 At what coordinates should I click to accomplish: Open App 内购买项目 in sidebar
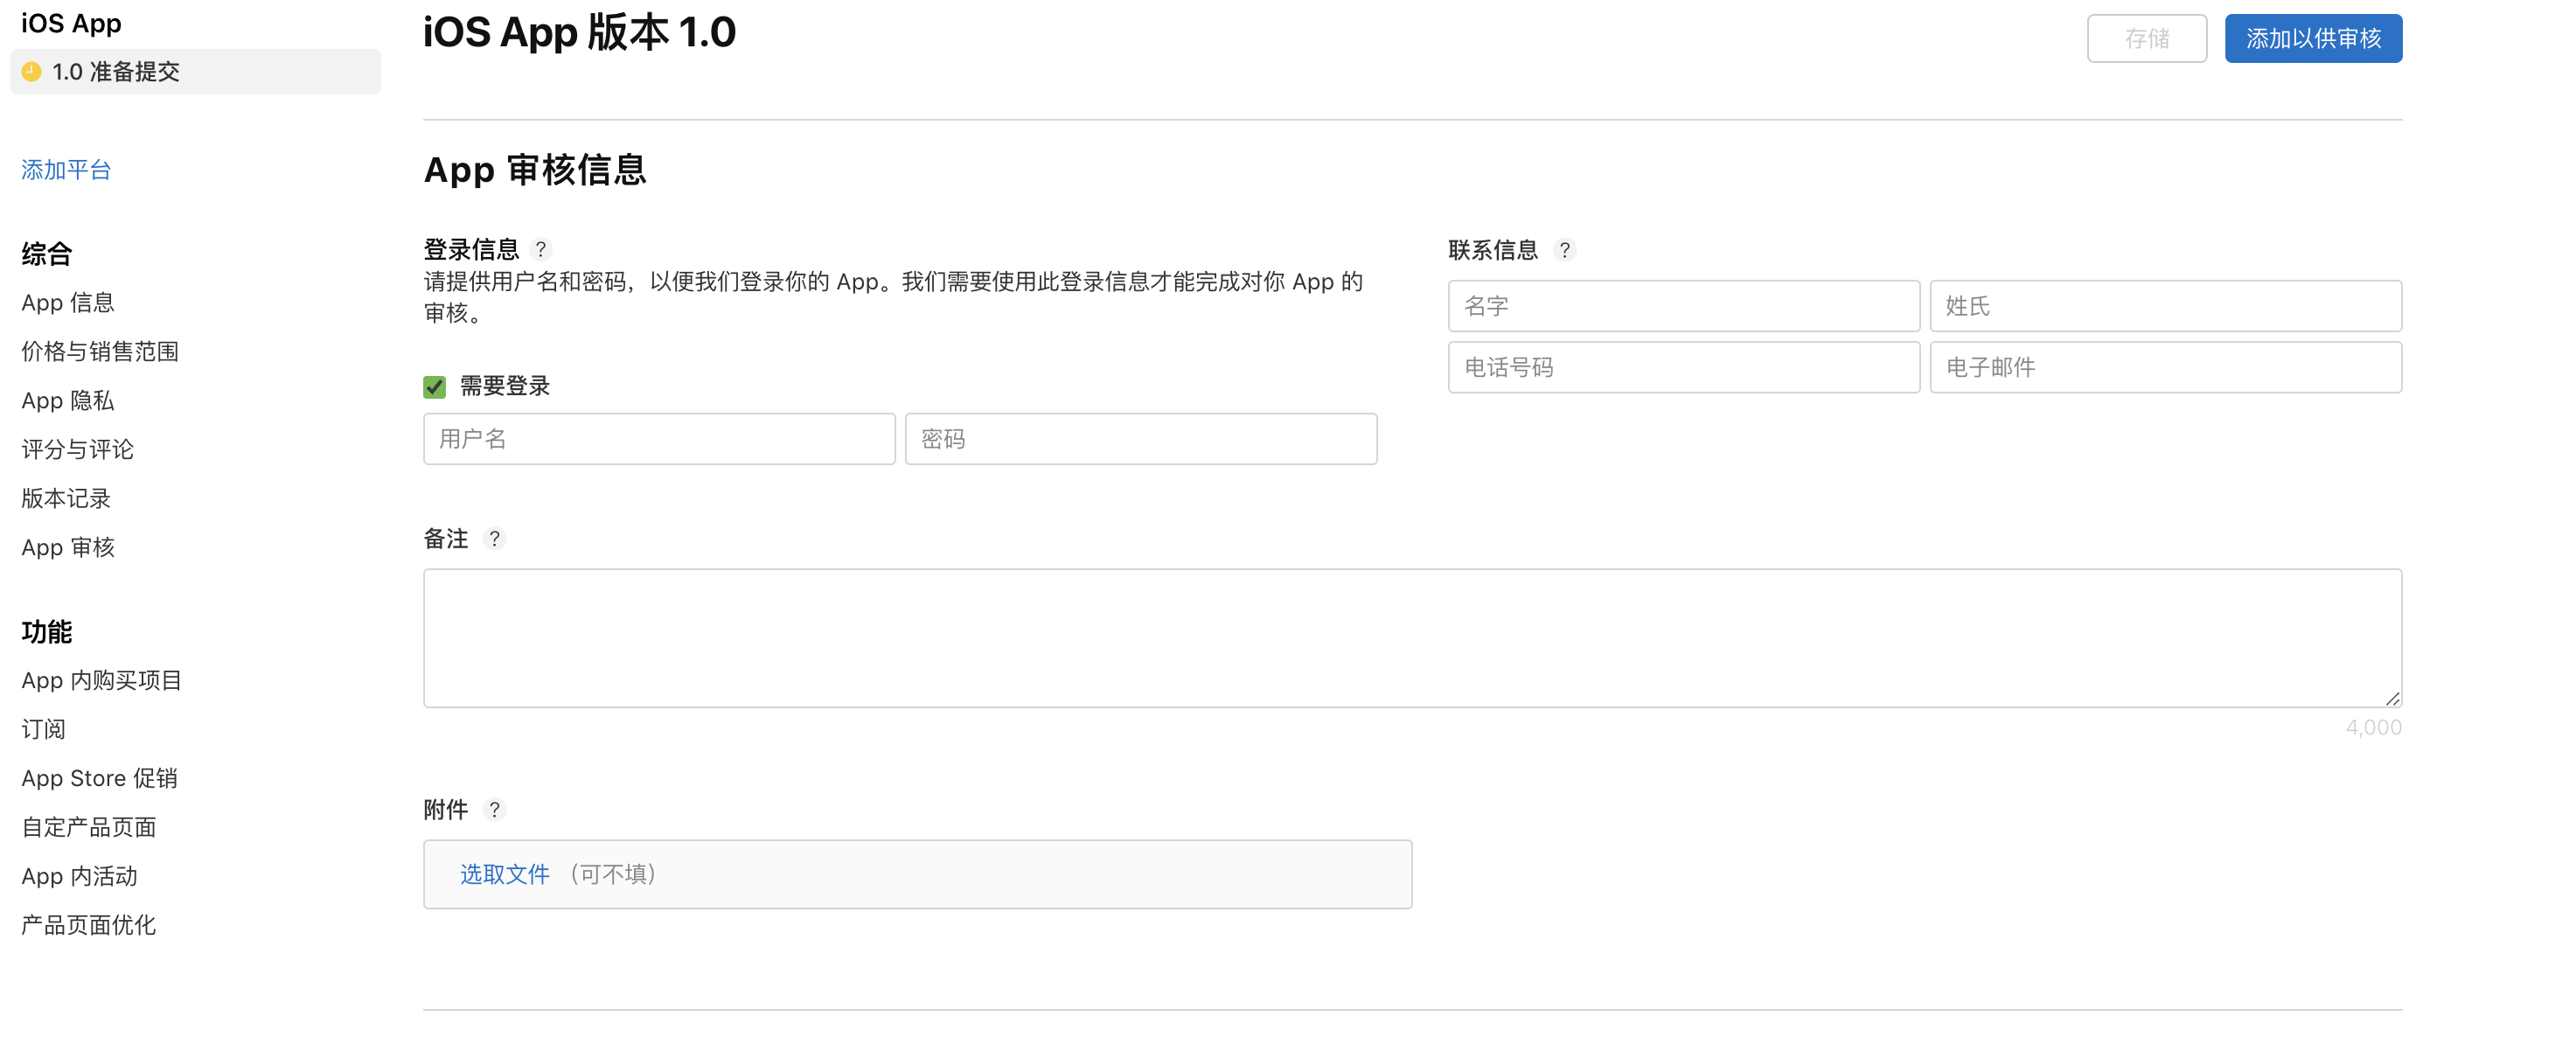click(x=102, y=680)
